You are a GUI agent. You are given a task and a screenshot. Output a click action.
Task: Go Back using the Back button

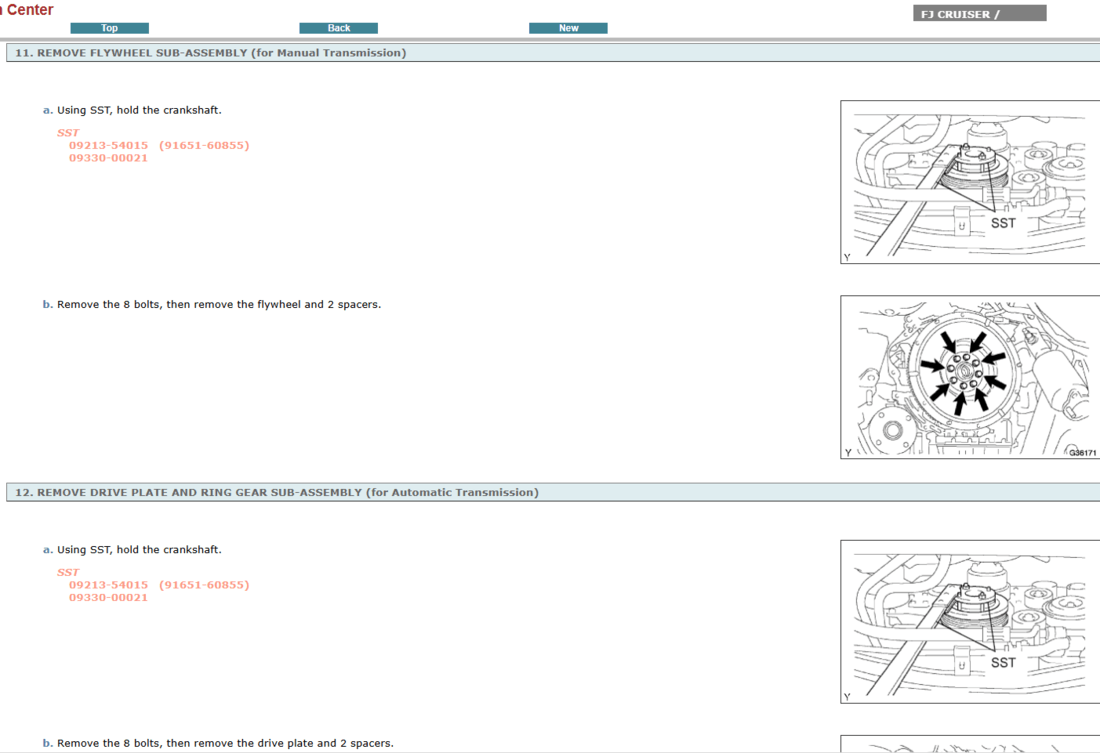click(338, 28)
